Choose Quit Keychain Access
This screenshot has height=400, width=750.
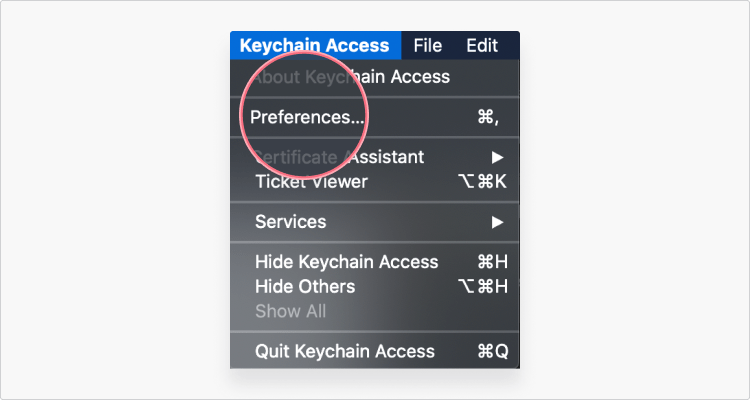tap(375, 352)
